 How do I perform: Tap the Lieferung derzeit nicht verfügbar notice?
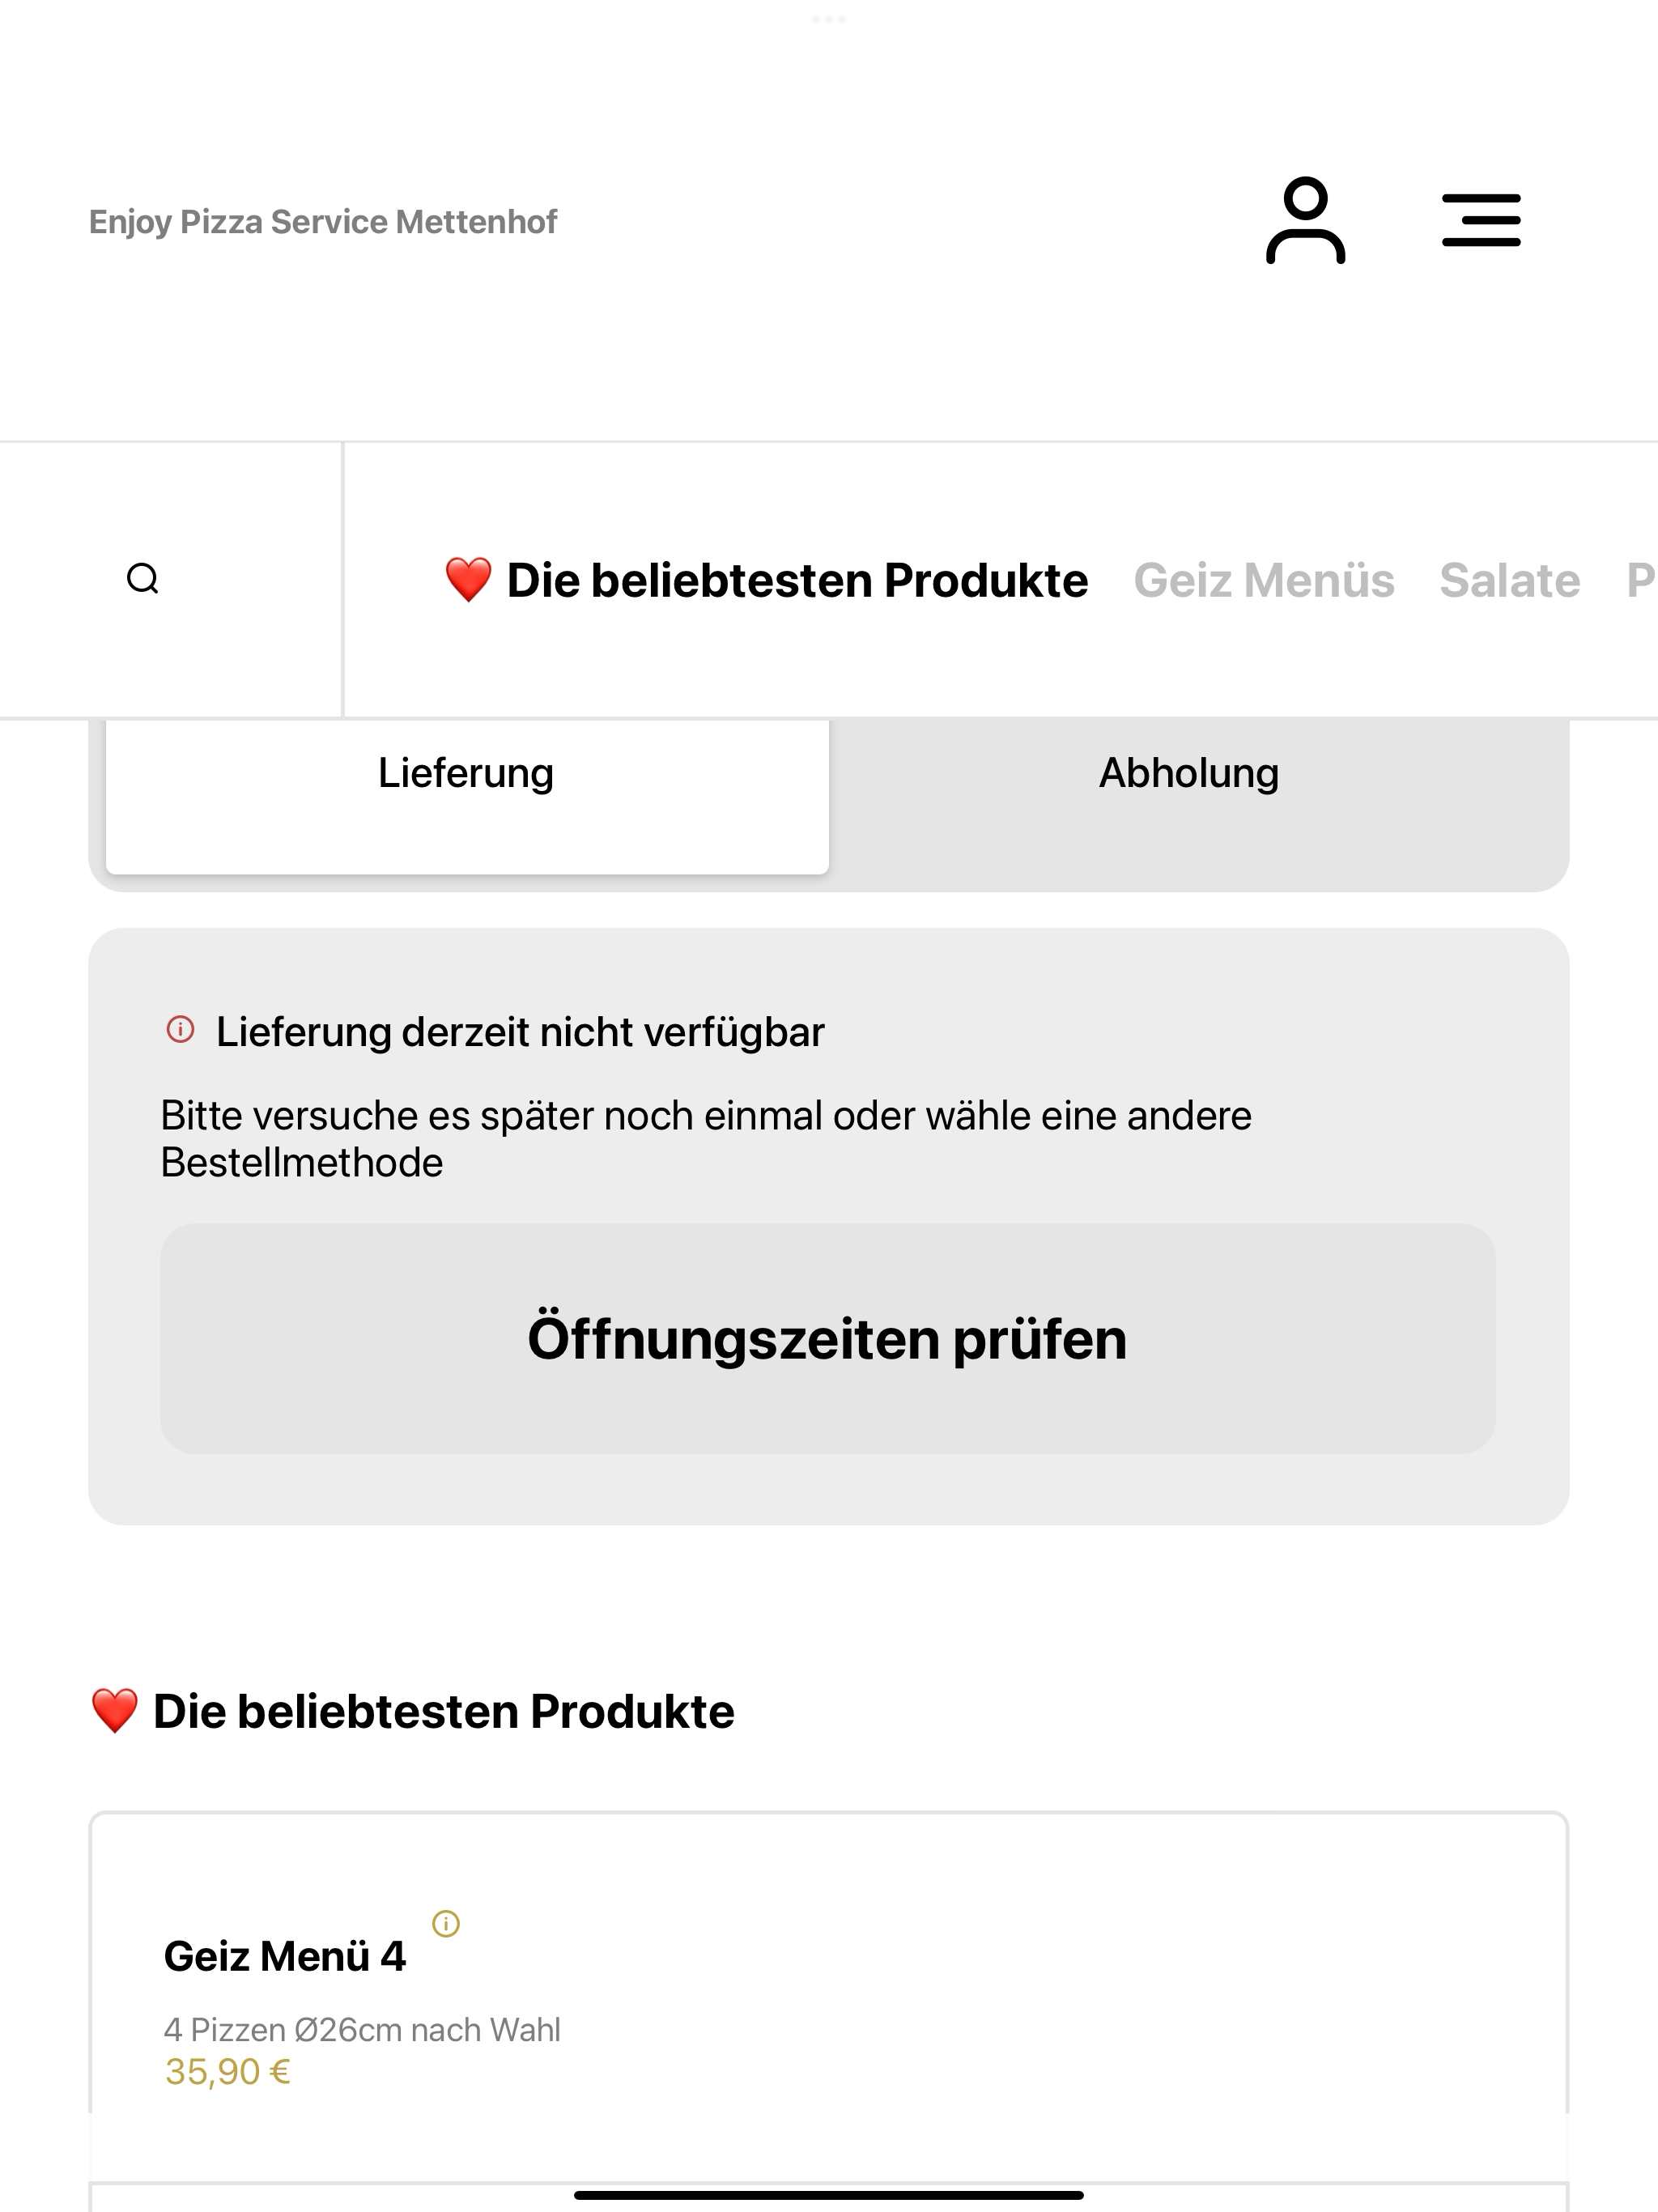[x=520, y=1032]
